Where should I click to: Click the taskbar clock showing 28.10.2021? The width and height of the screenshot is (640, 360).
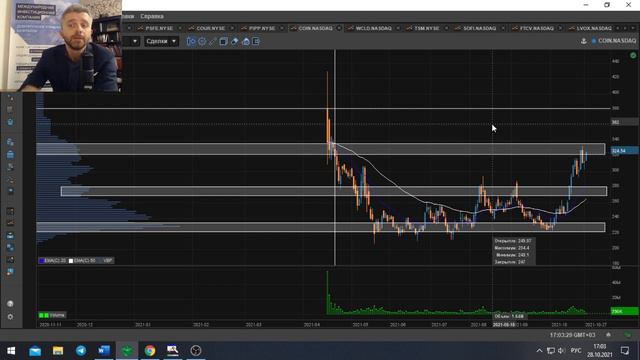[x=599, y=350]
